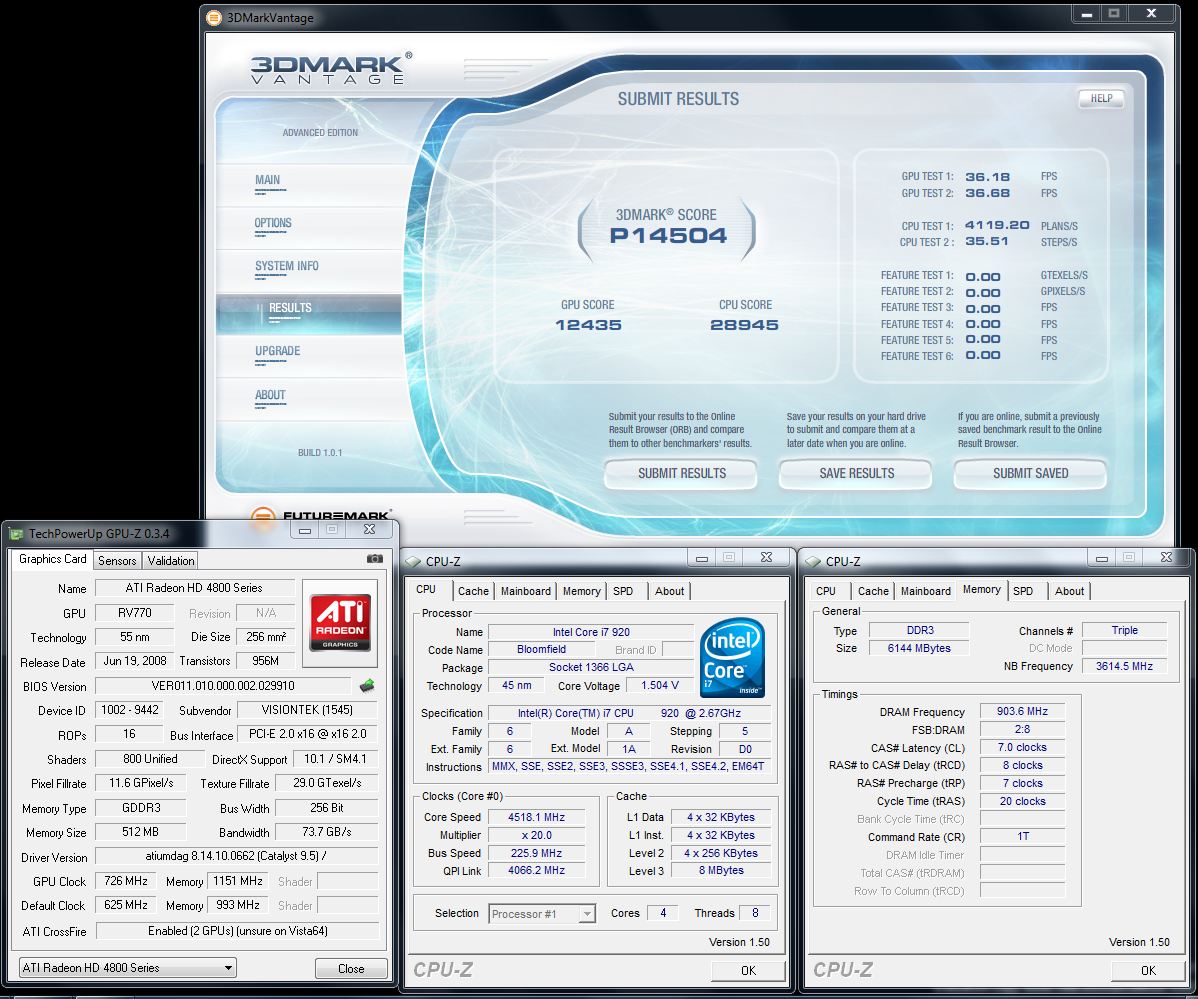The image size is (1198, 999).
Task: Click the CPU TEST 1 value 4119.20
Action: tap(996, 225)
